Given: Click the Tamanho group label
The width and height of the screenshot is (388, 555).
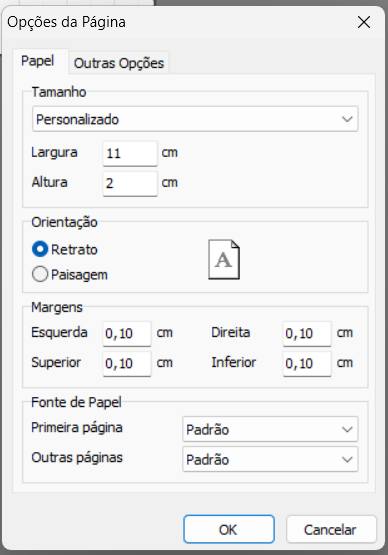Looking at the screenshot, I should click(x=59, y=92).
